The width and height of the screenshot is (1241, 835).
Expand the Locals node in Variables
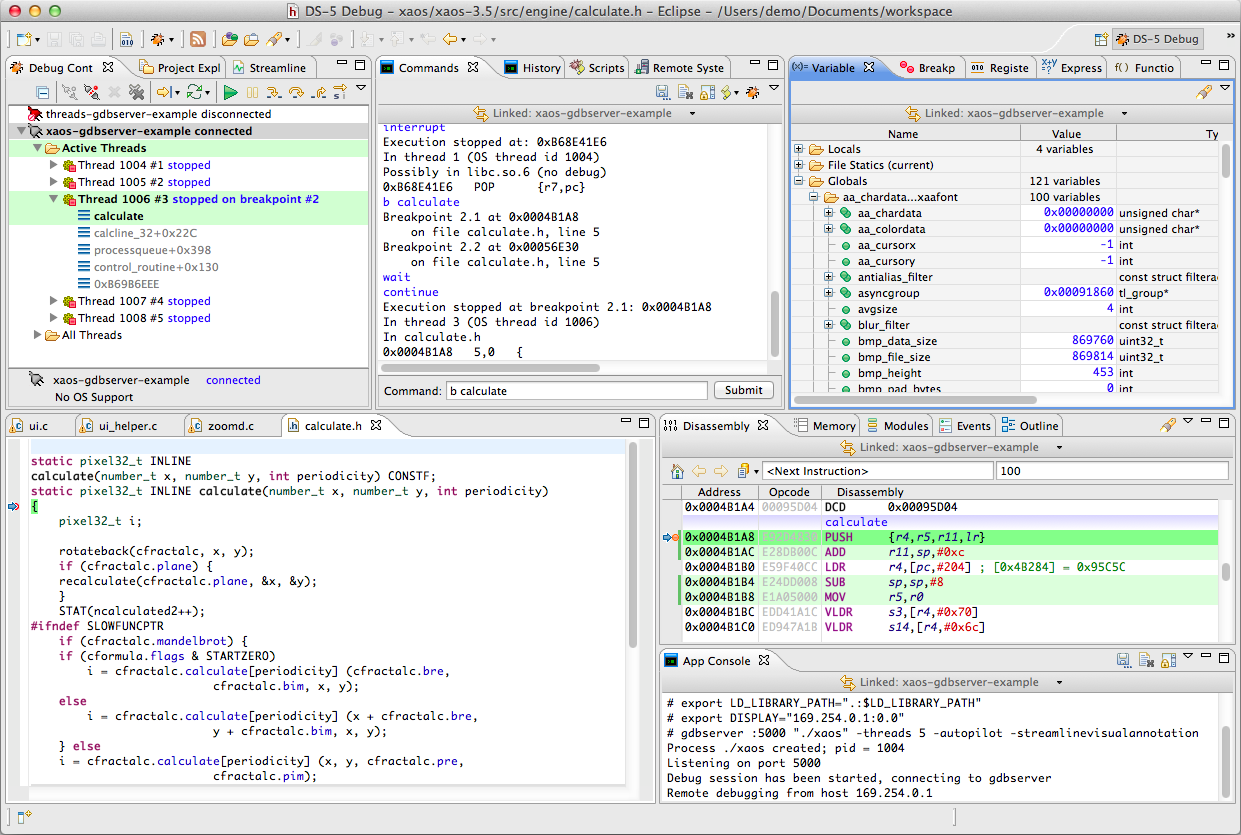click(x=799, y=149)
